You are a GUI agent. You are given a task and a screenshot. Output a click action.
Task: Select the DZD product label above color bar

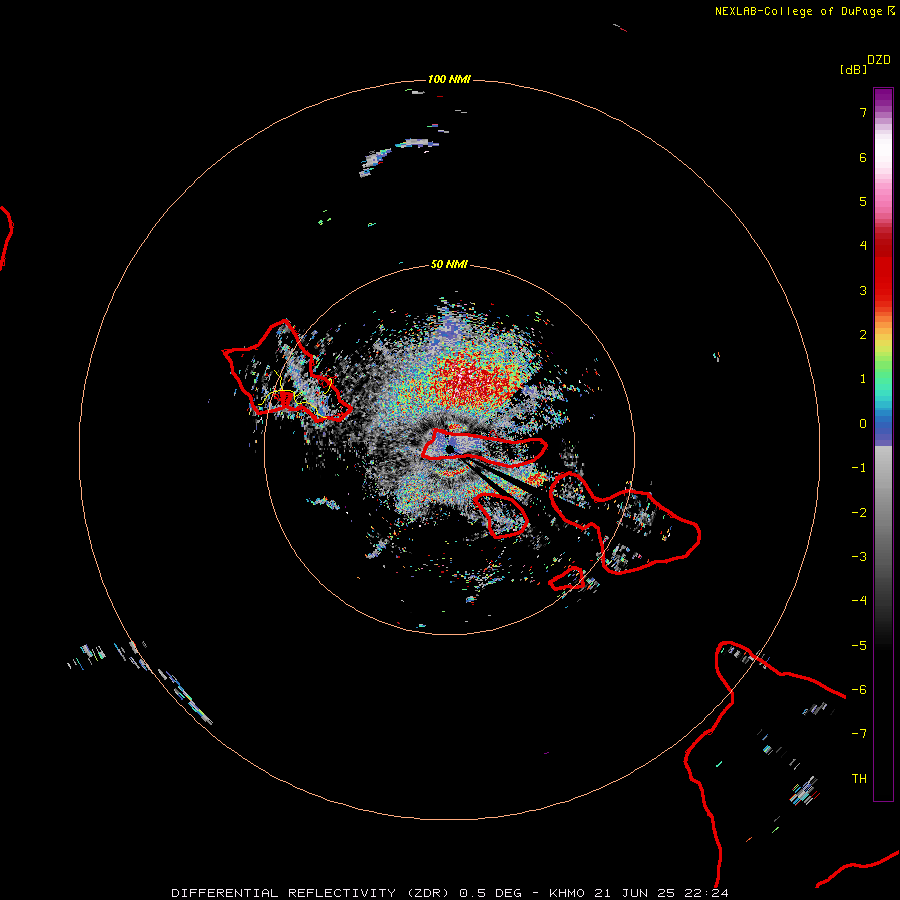(879, 60)
